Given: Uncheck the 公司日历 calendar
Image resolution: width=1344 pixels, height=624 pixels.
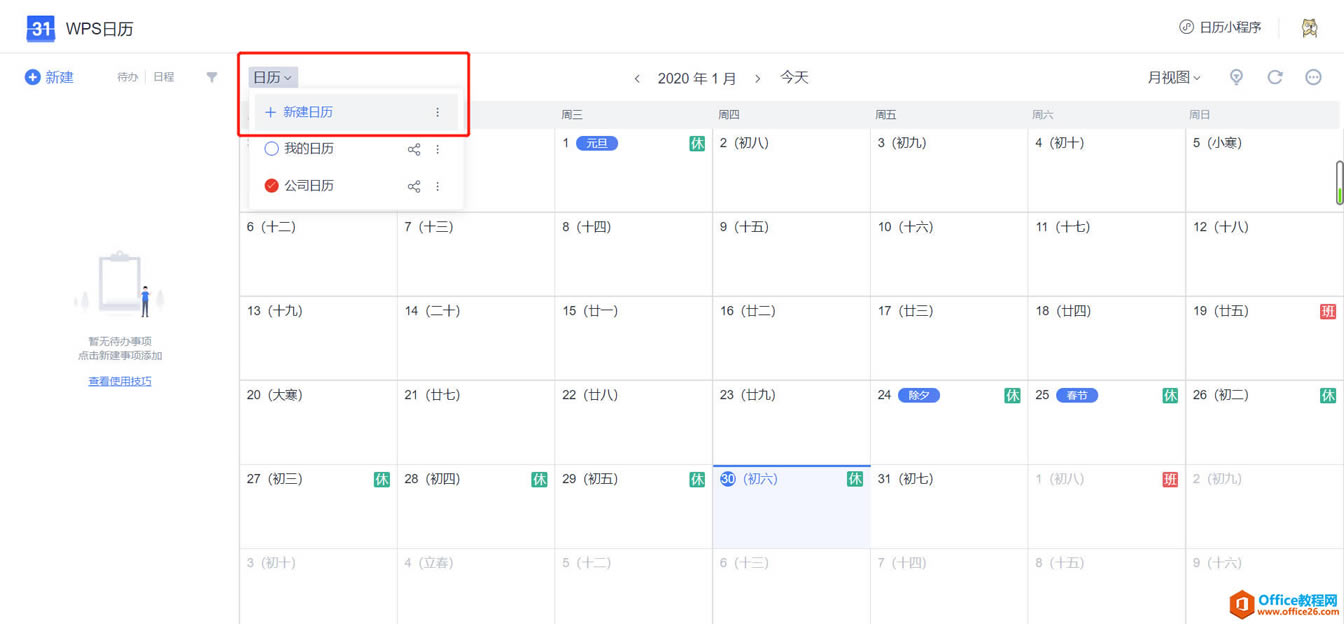Looking at the screenshot, I should point(271,186).
